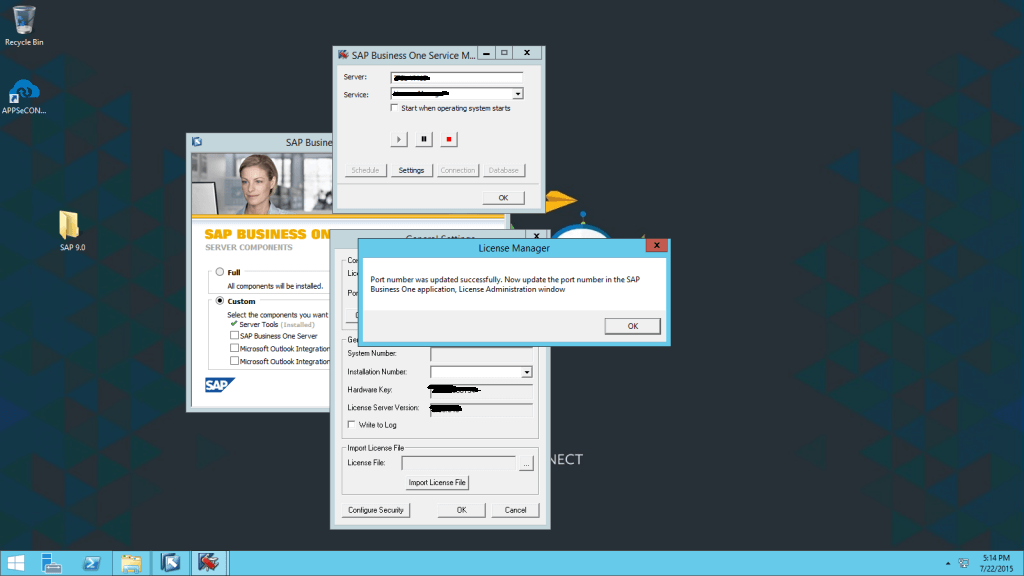Click the License Server Version field

click(x=481, y=408)
